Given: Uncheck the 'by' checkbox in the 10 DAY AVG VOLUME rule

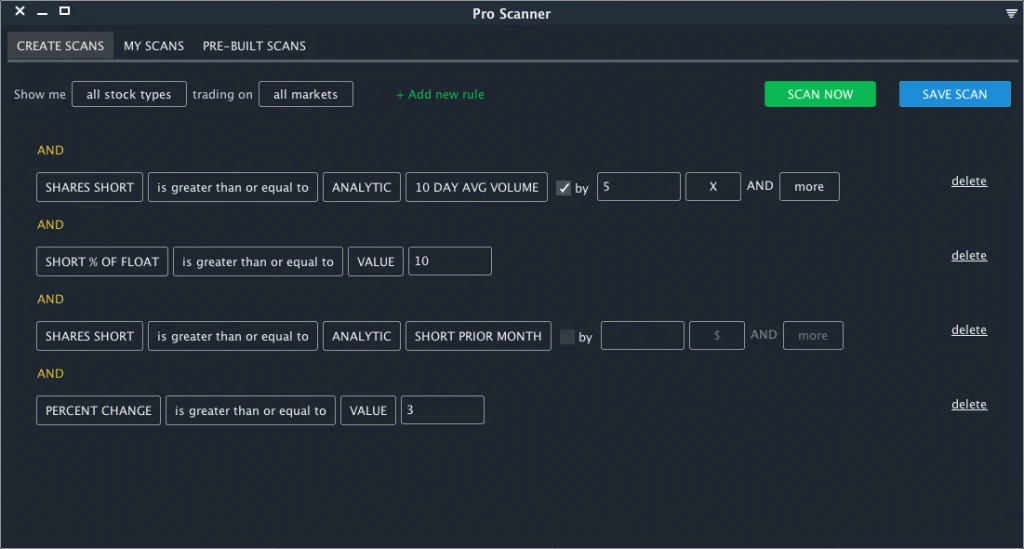Looking at the screenshot, I should [x=564, y=188].
